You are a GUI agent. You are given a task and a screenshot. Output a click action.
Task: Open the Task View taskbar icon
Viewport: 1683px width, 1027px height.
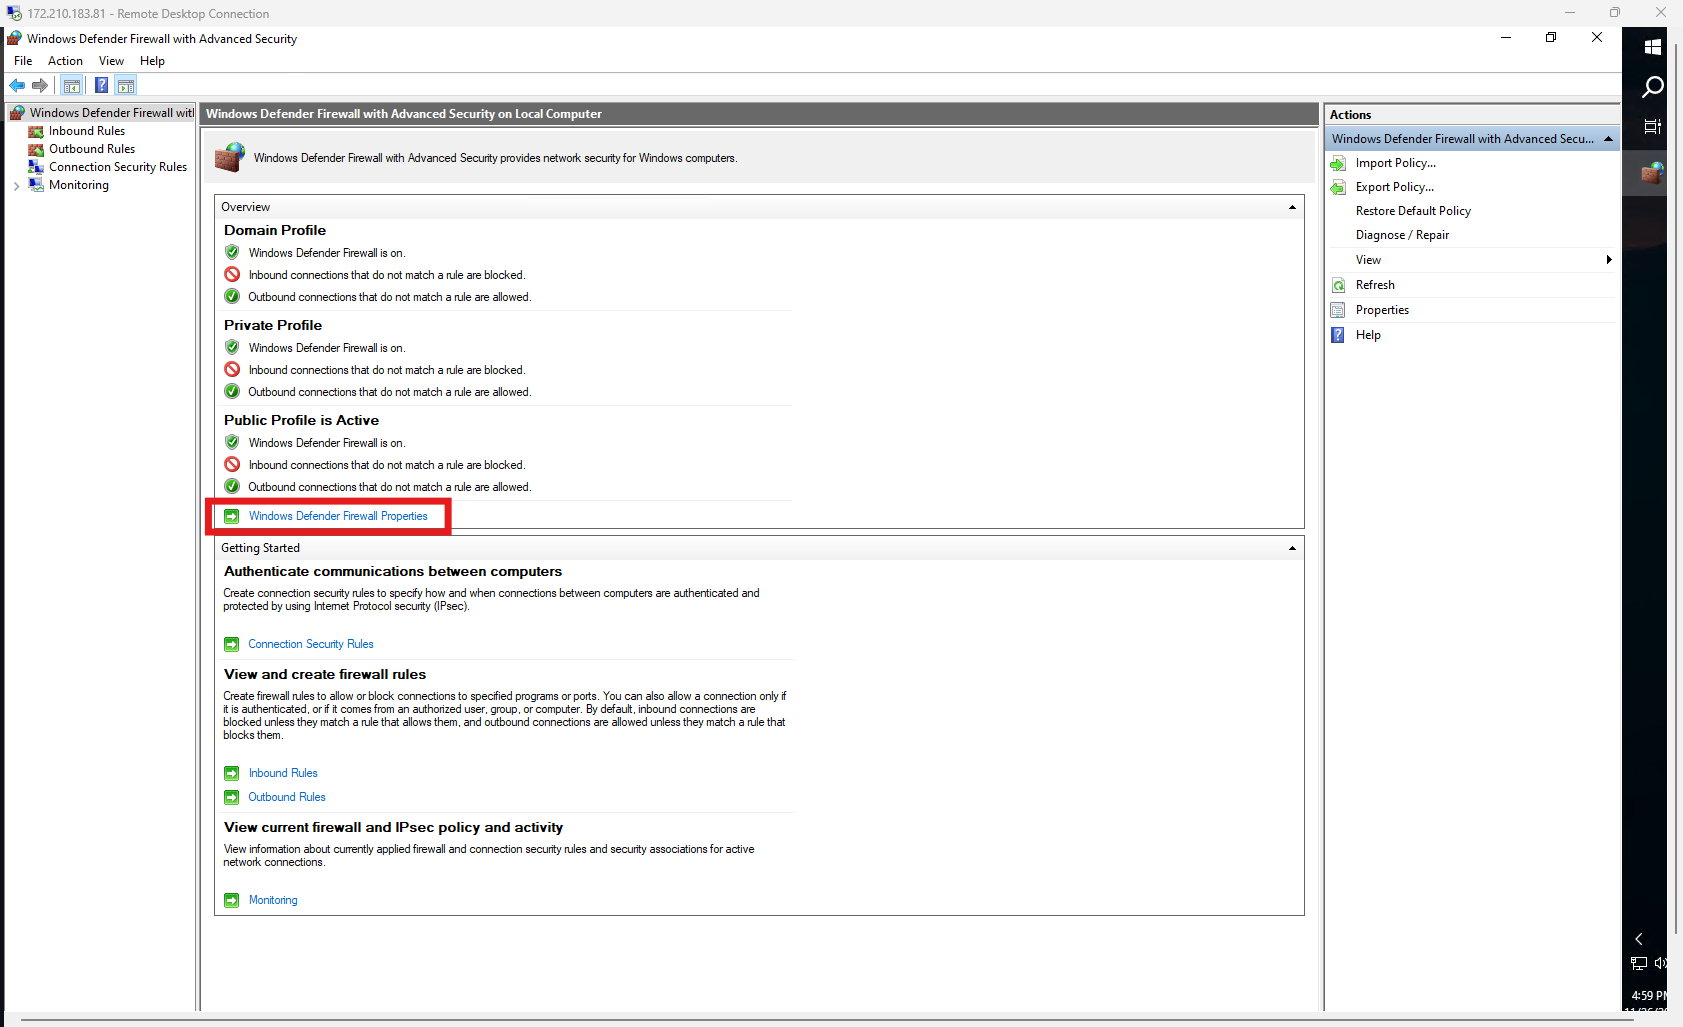click(1652, 127)
